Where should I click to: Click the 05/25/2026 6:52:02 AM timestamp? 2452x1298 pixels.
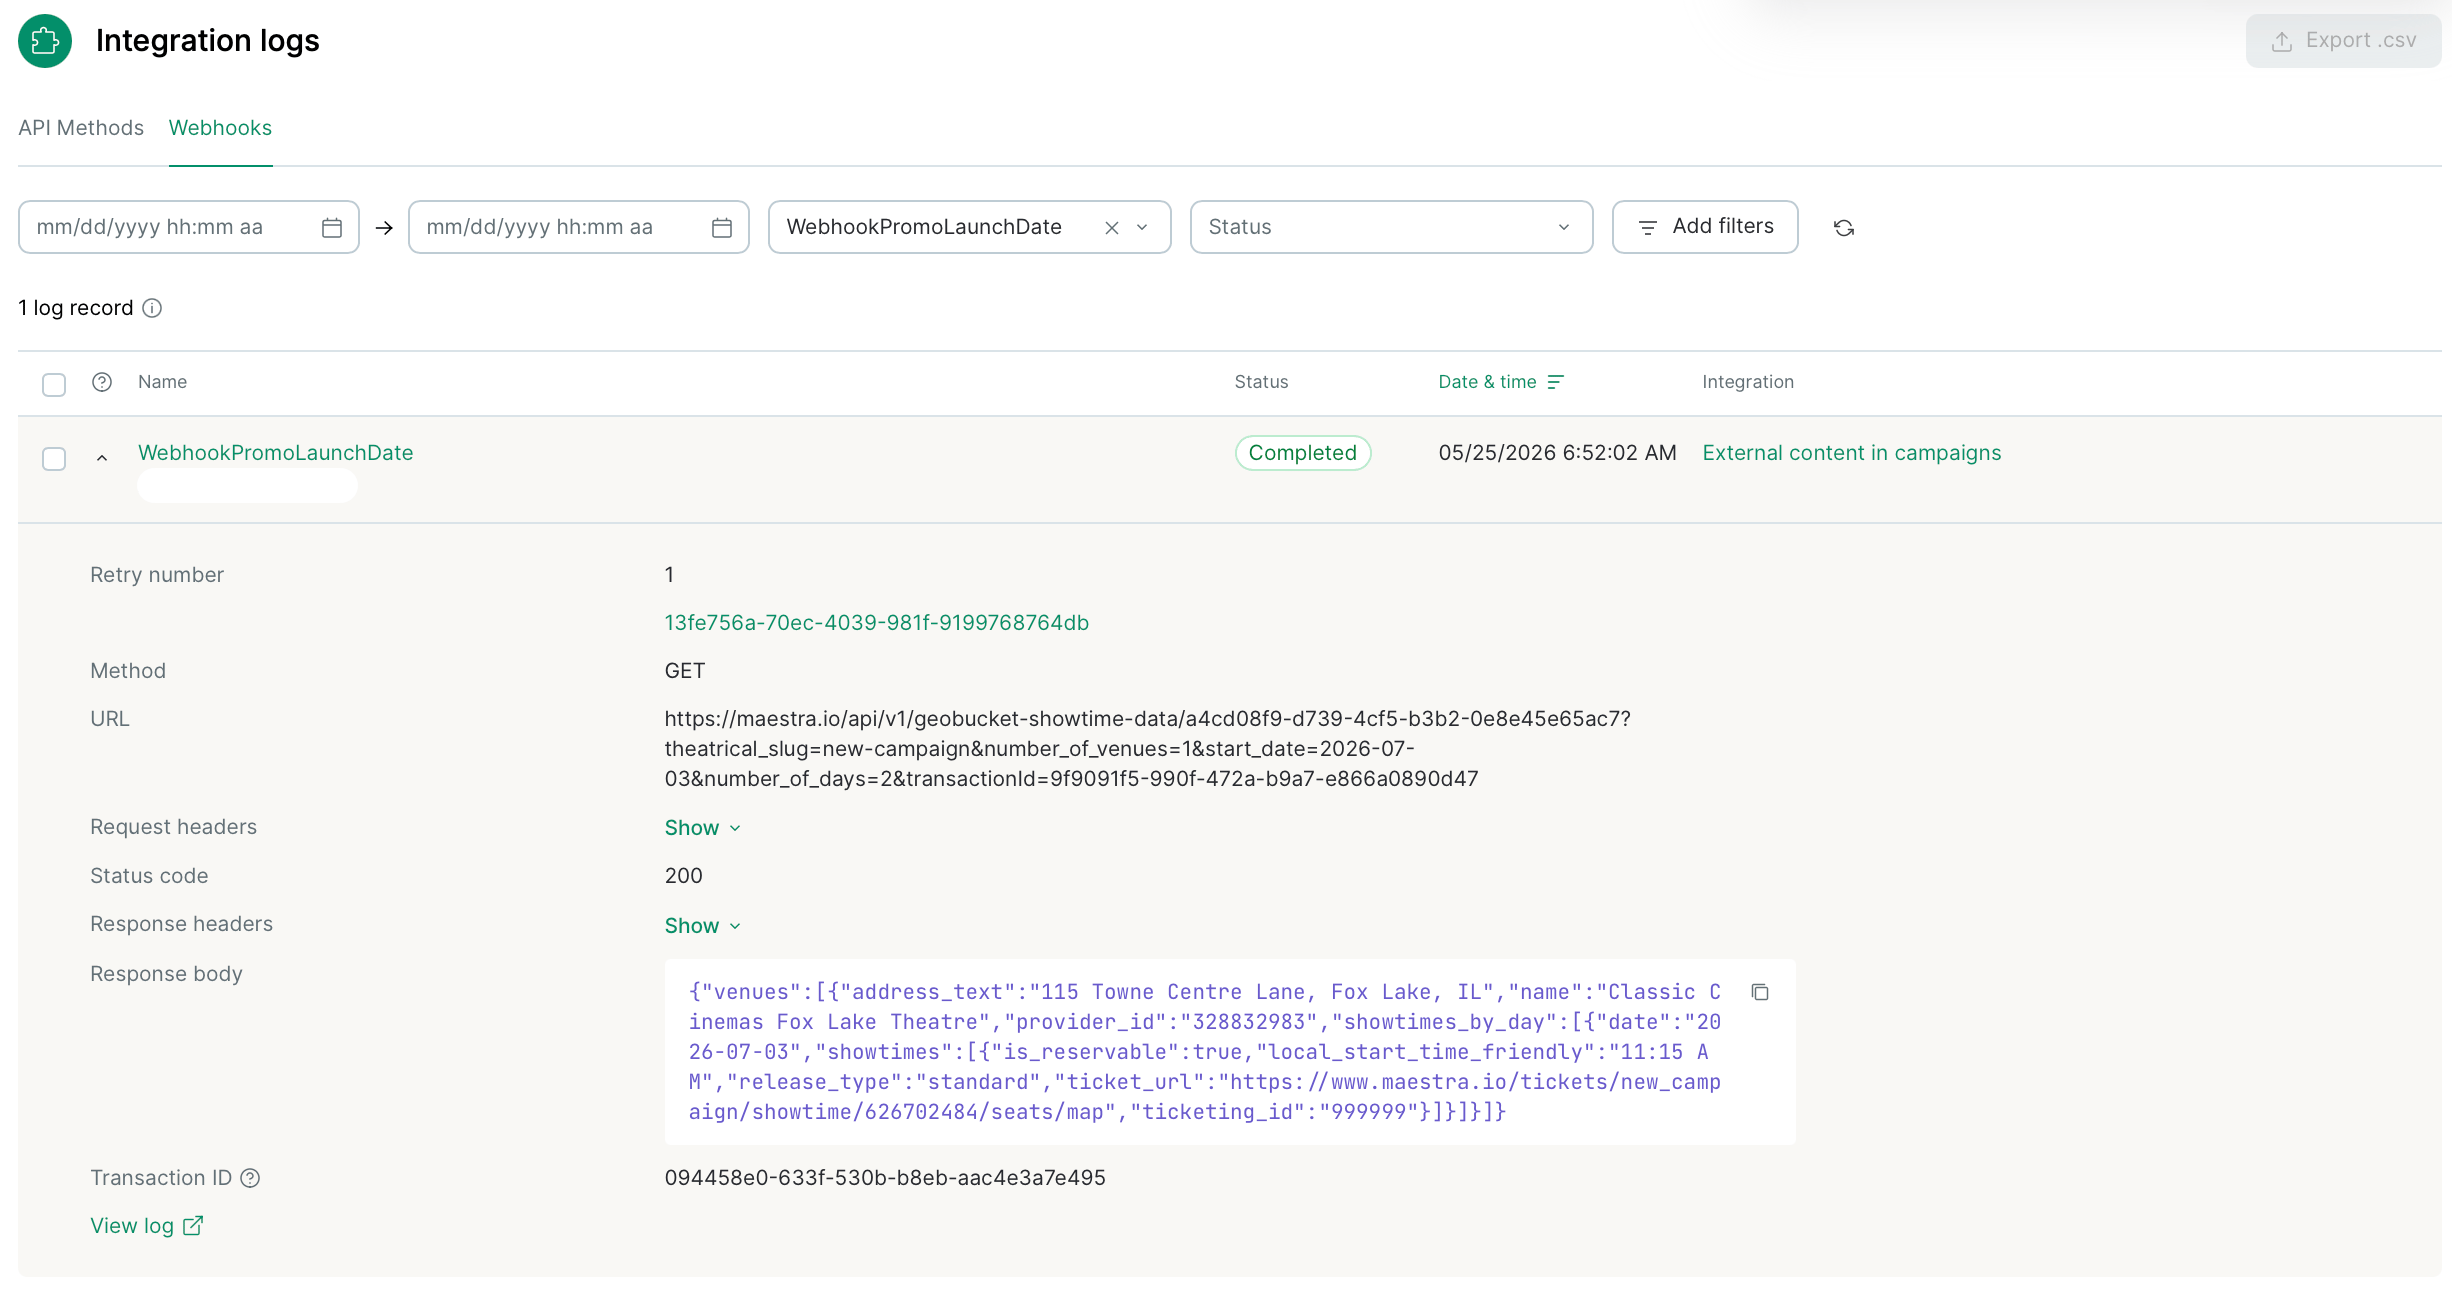click(x=1557, y=453)
